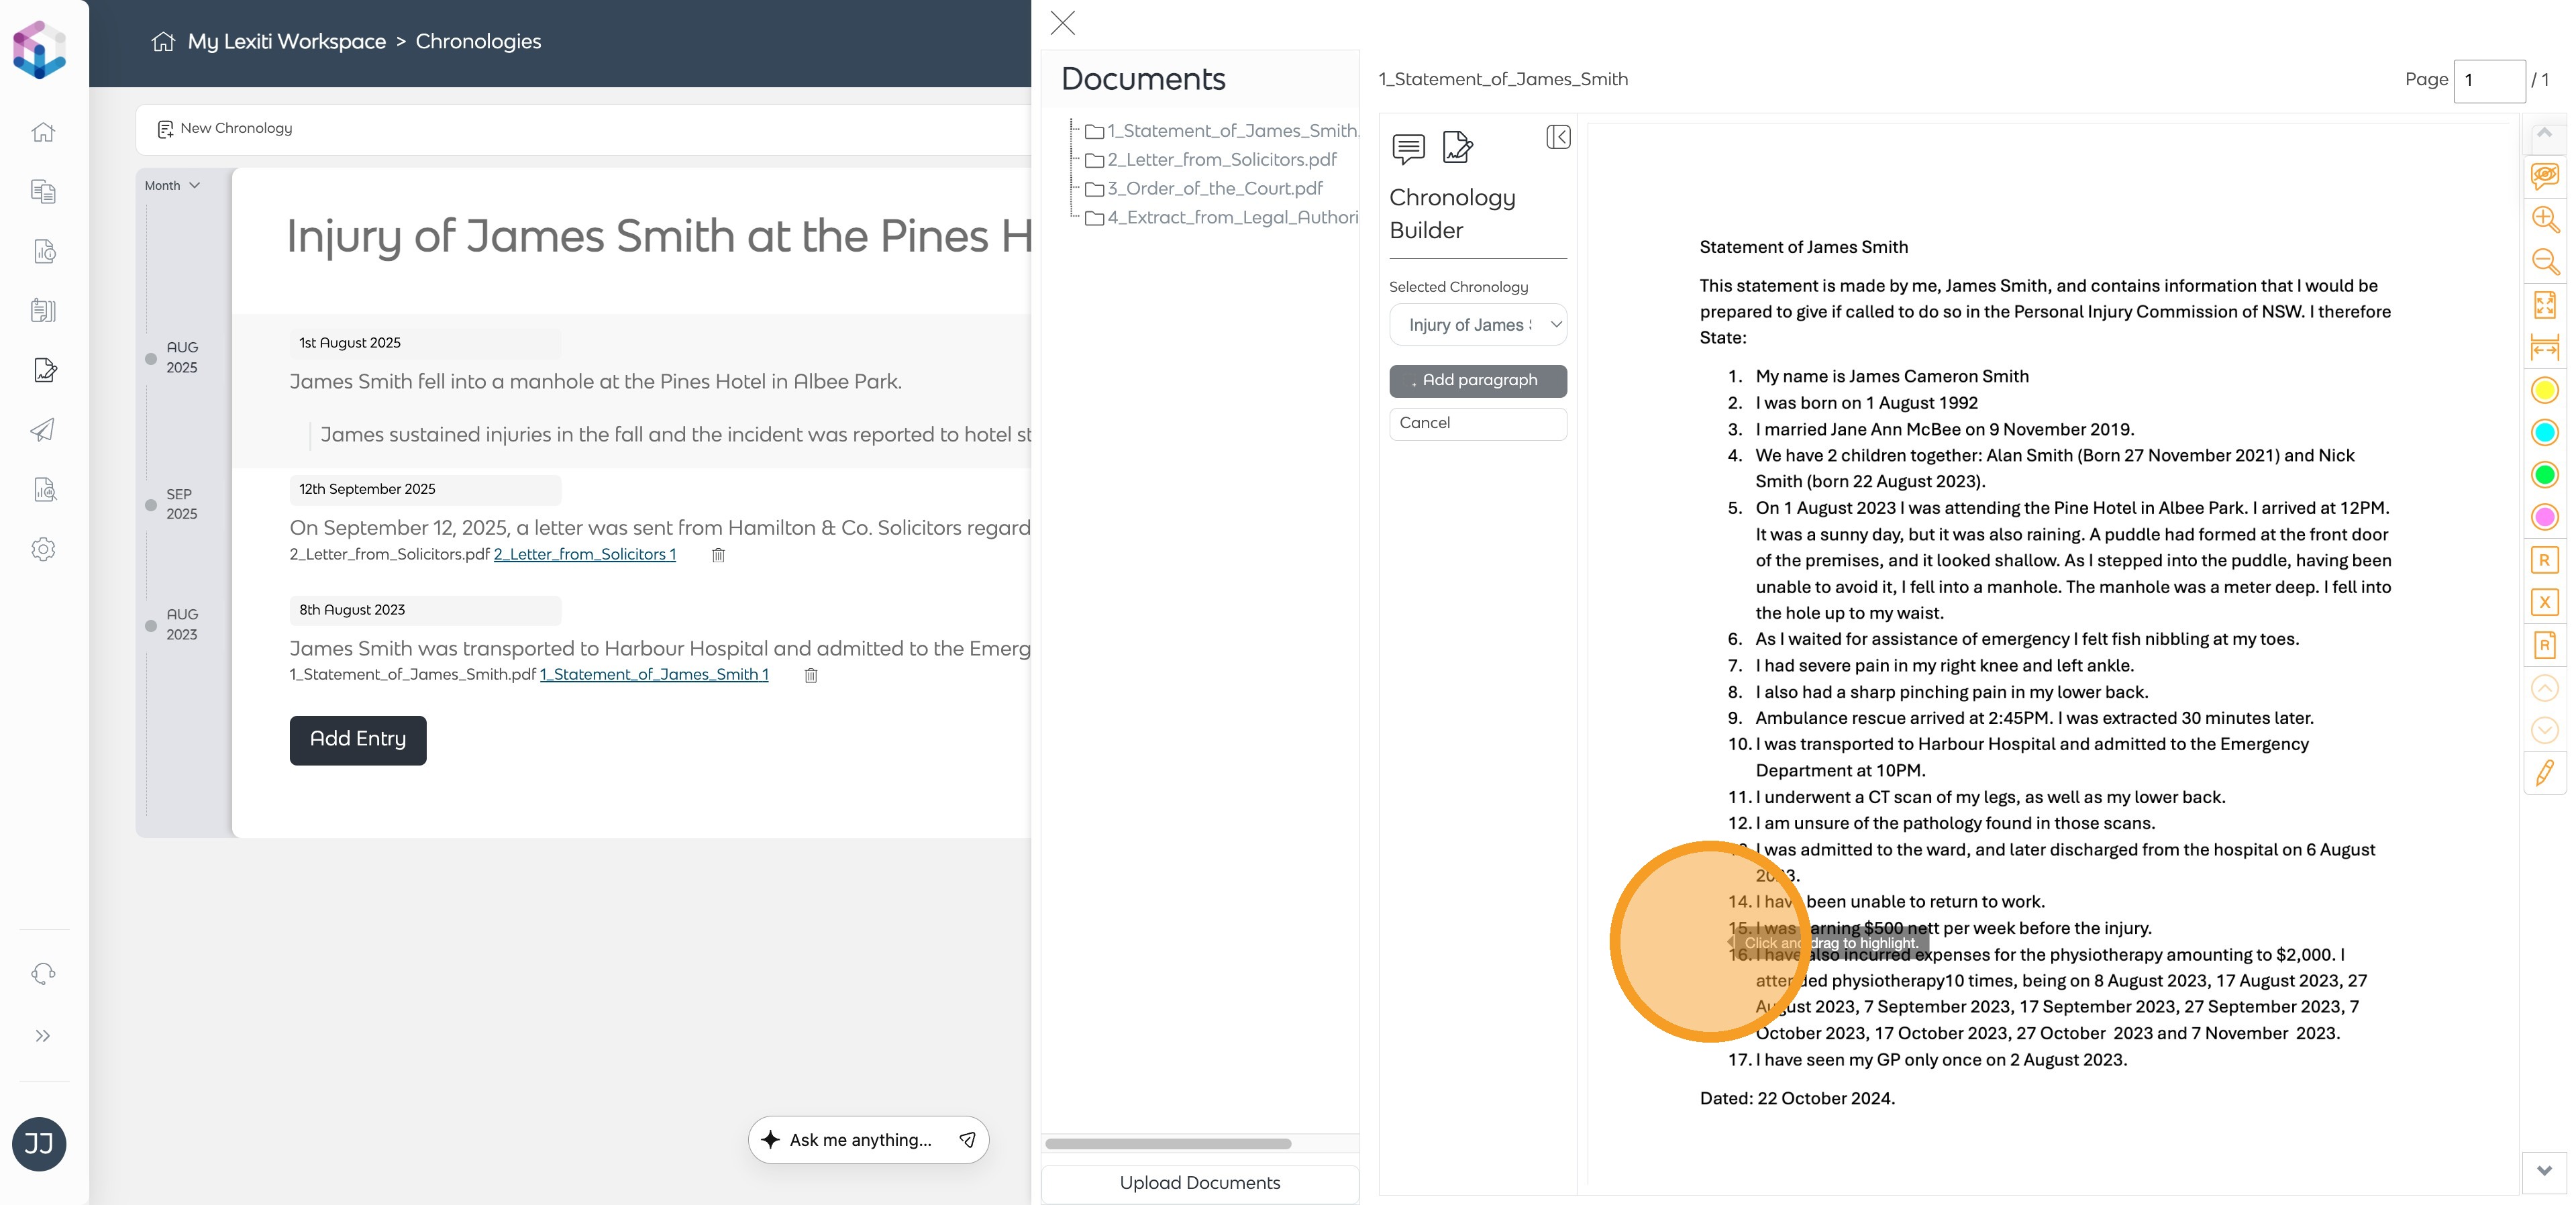Select the yellow highlight color

tap(2544, 390)
